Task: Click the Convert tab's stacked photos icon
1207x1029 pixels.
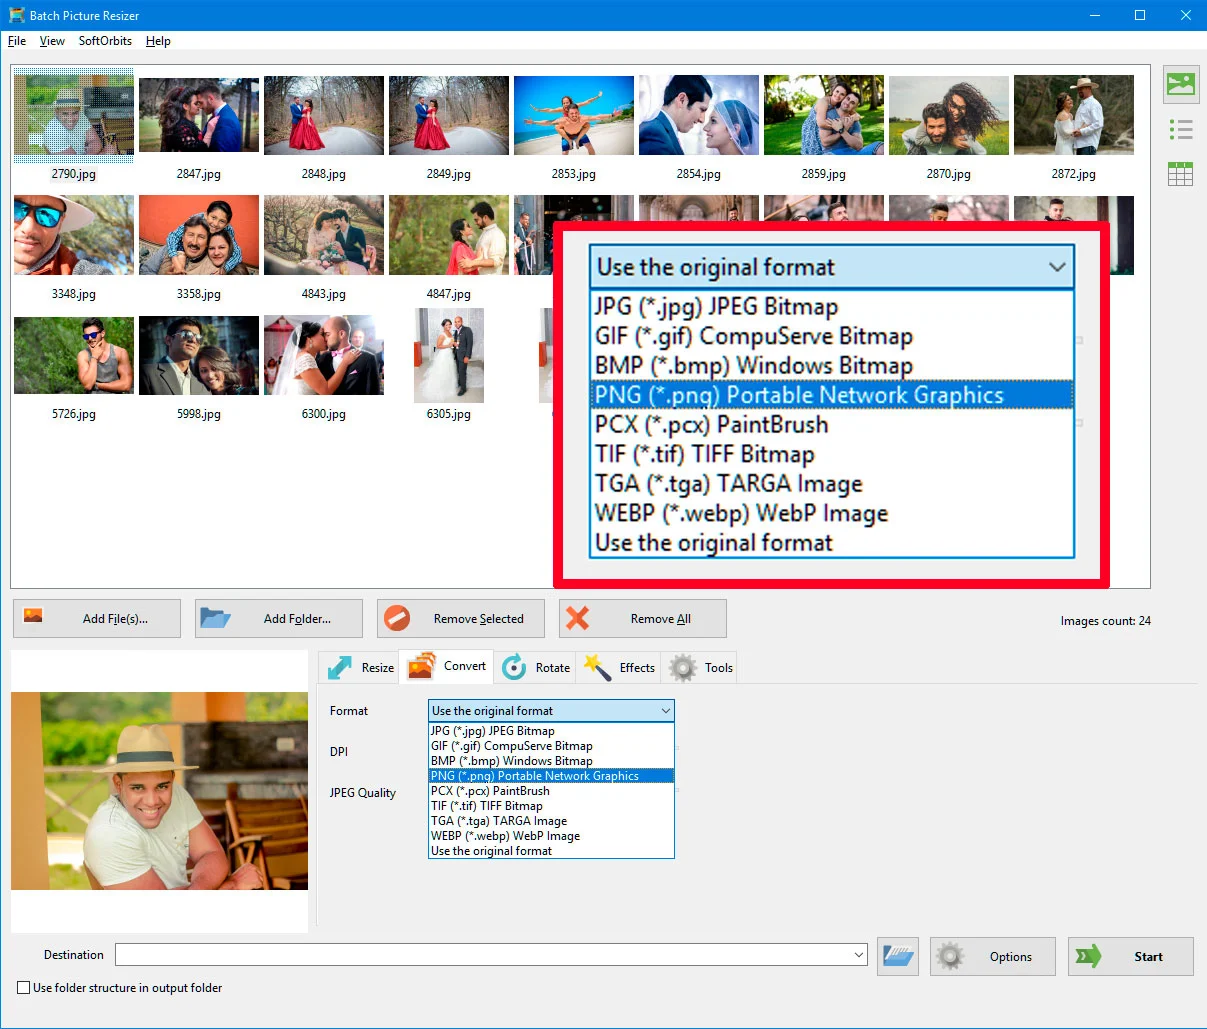Action: 421,666
